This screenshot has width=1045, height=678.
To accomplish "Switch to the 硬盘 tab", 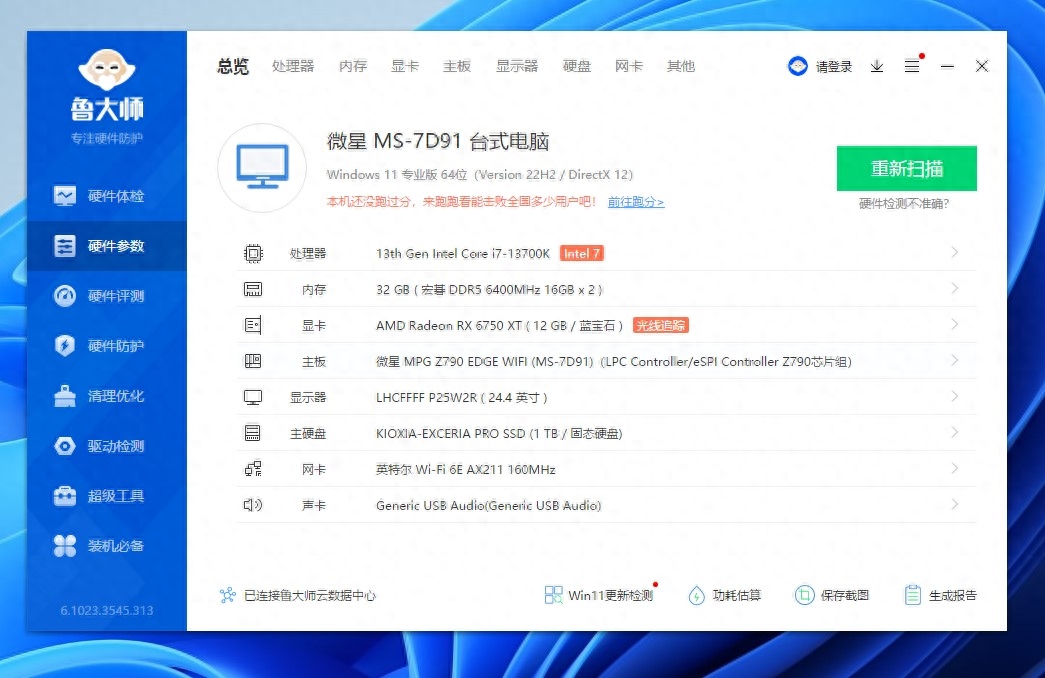I will point(577,66).
